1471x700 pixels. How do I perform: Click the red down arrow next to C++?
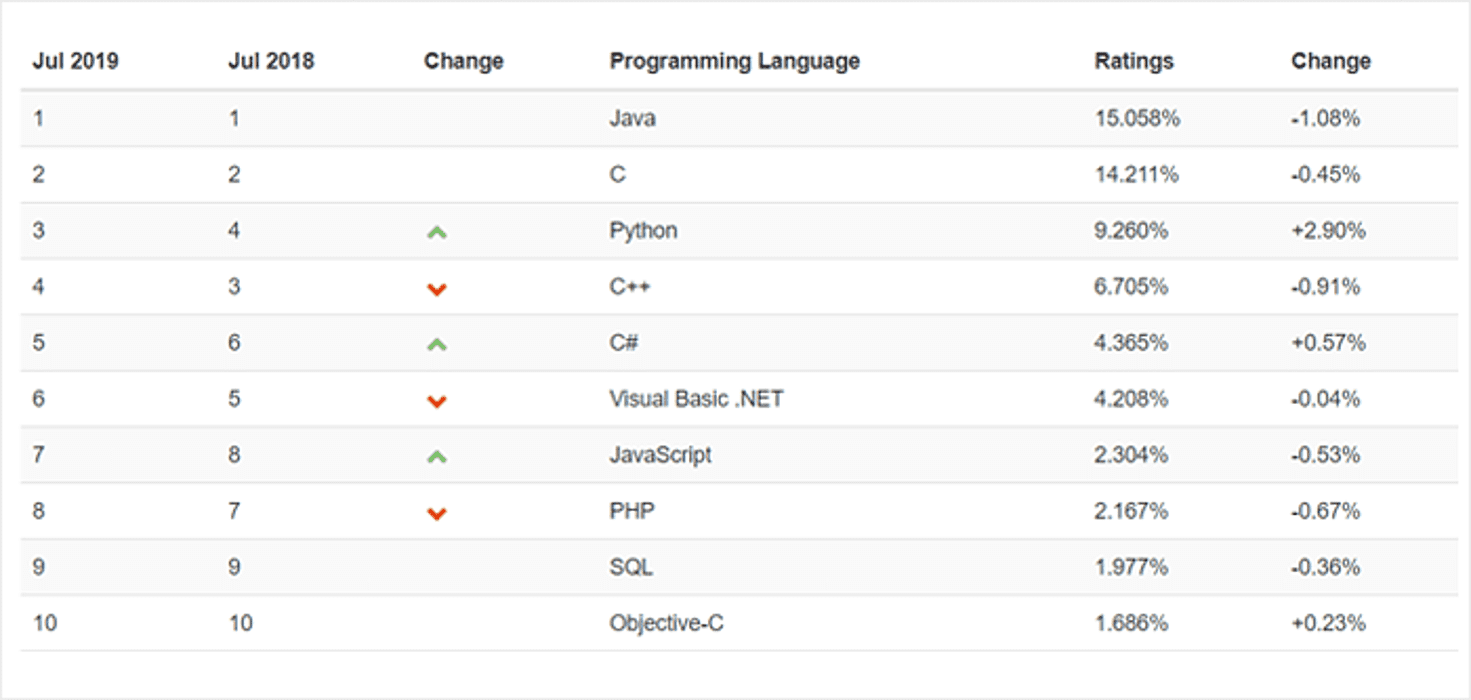(x=435, y=286)
